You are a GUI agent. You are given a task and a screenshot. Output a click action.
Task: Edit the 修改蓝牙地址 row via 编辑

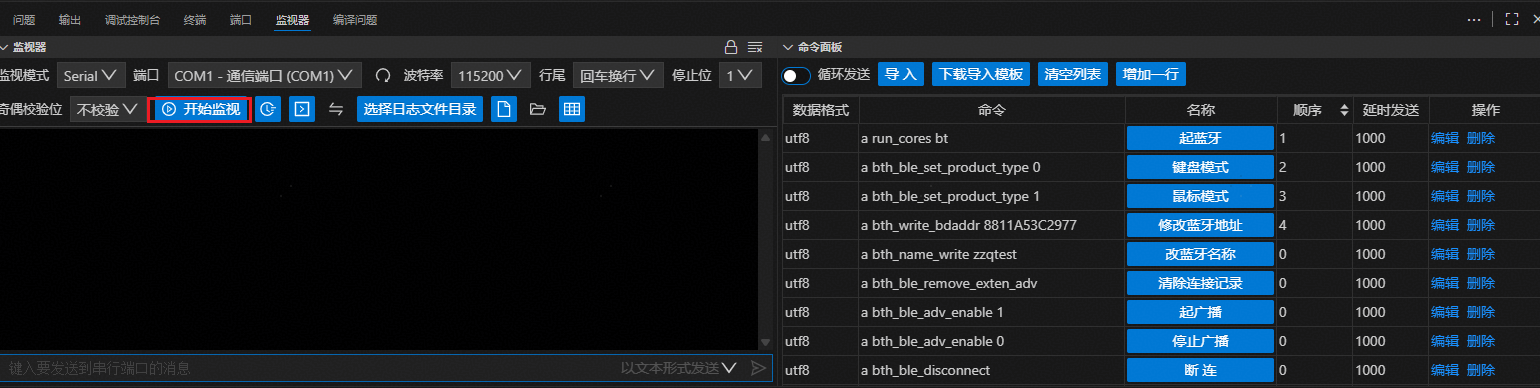click(1445, 225)
